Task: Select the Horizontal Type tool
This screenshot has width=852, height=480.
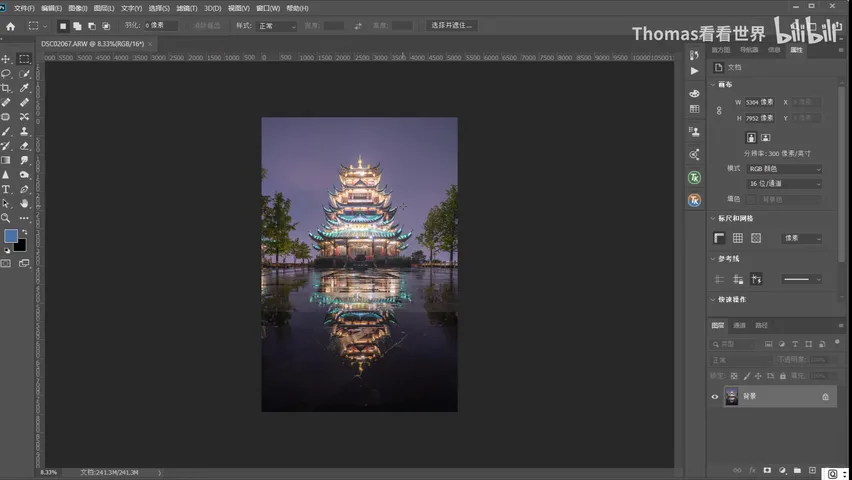Action: 6,189
